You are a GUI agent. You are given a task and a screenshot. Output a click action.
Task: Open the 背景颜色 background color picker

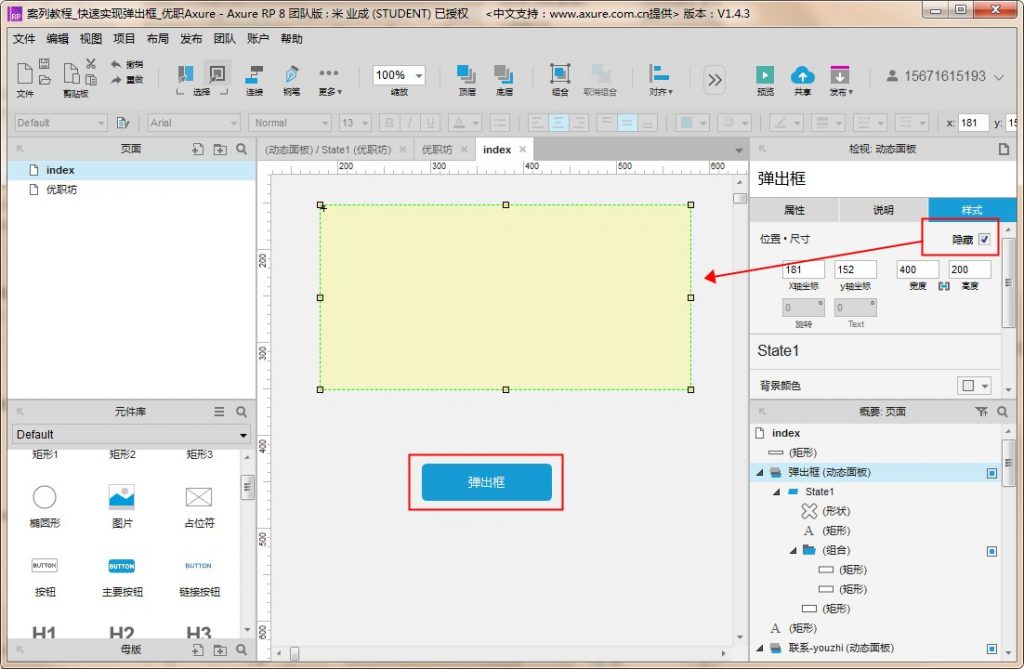pos(973,386)
